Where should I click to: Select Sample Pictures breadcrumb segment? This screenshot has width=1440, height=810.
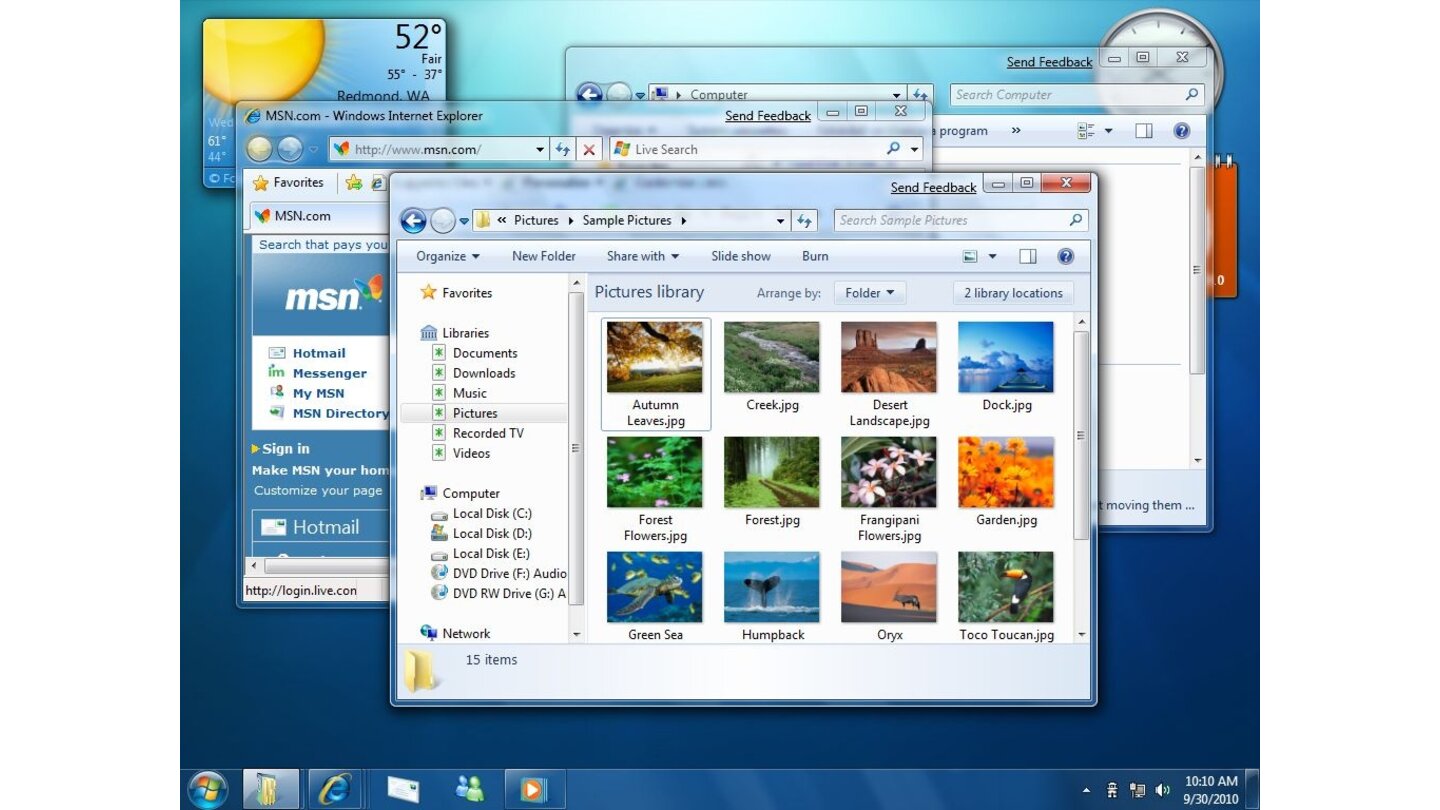coord(627,221)
